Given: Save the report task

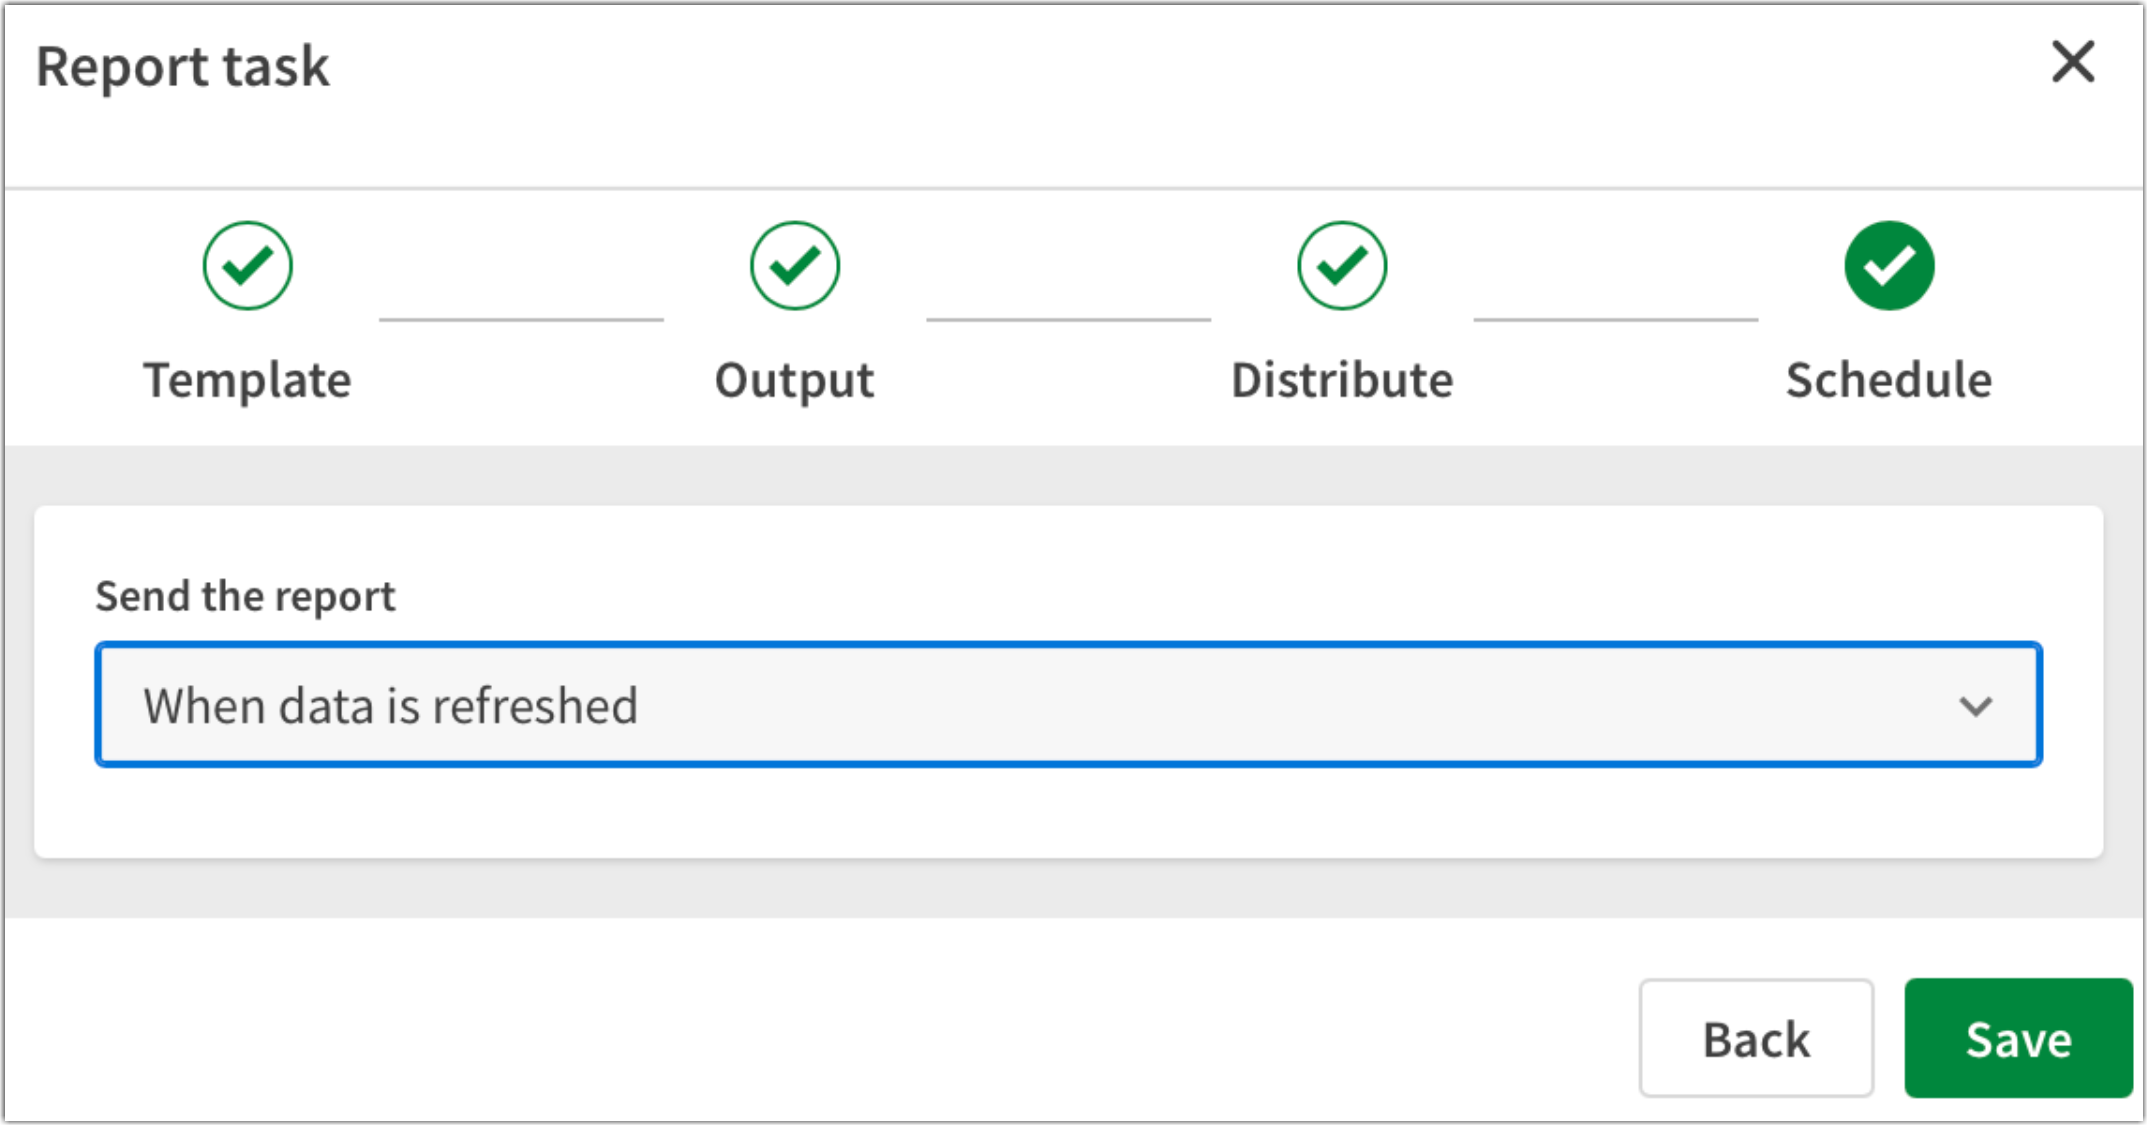Looking at the screenshot, I should (x=2018, y=1037).
